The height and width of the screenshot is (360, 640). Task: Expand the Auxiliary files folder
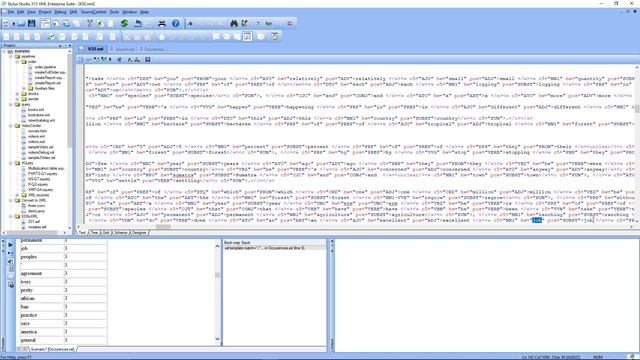(24, 88)
